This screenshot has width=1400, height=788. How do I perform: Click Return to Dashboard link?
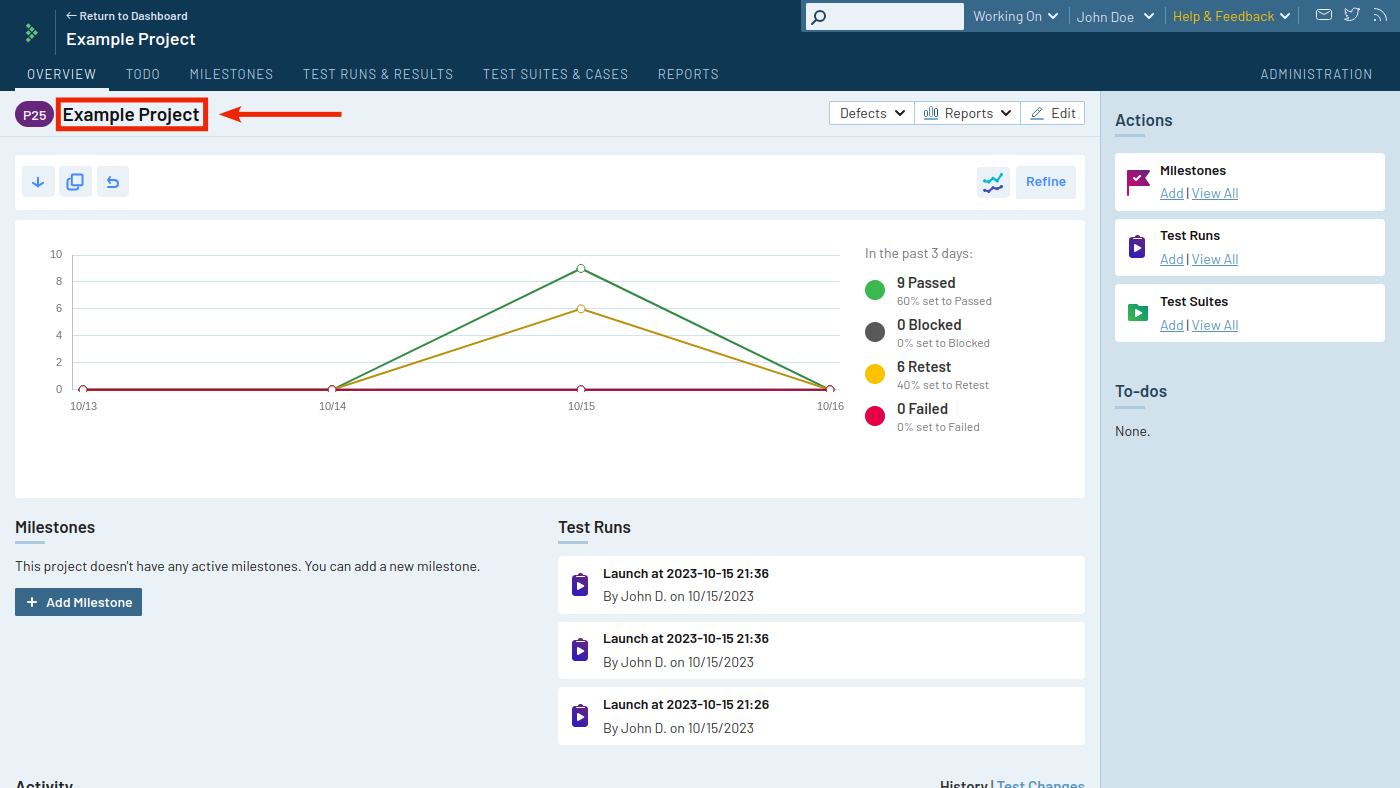[127, 16]
